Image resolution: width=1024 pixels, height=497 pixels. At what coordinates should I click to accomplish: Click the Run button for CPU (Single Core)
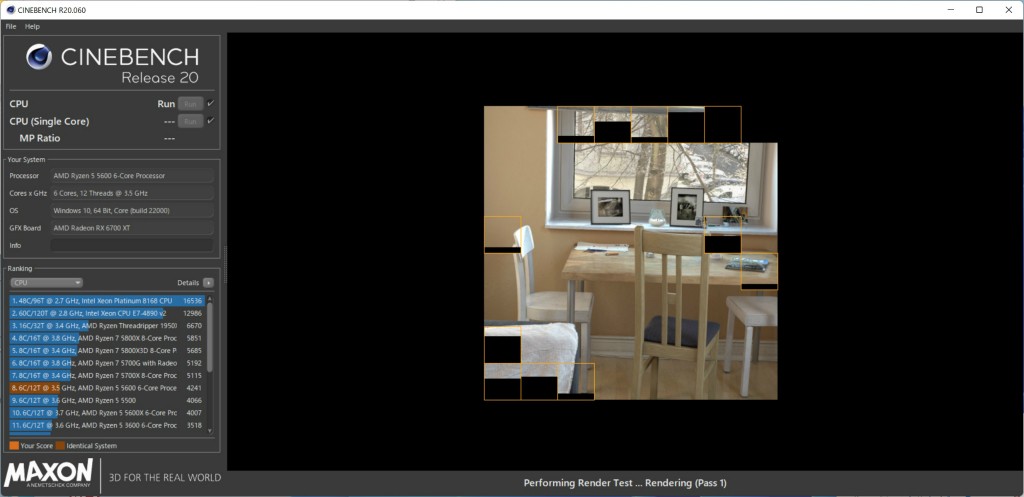coord(190,121)
